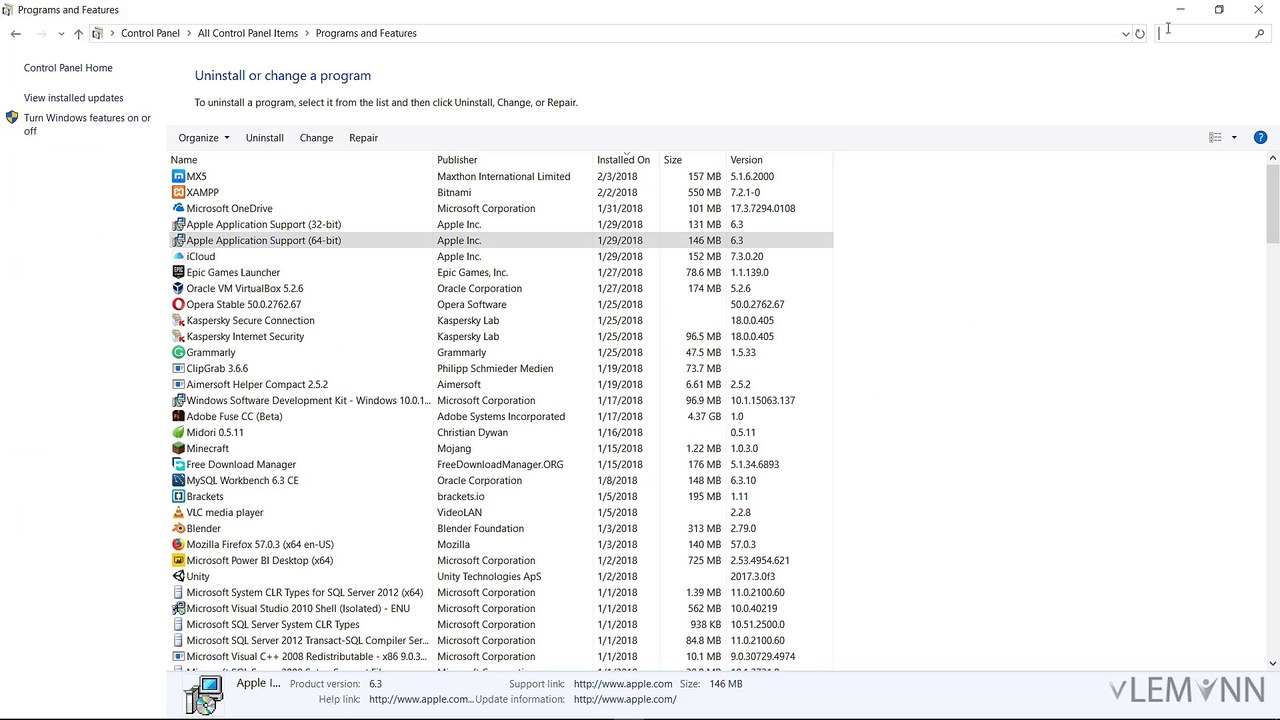Click the VLC media player cone icon
Image resolution: width=1280 pixels, height=720 pixels.
click(x=178, y=512)
